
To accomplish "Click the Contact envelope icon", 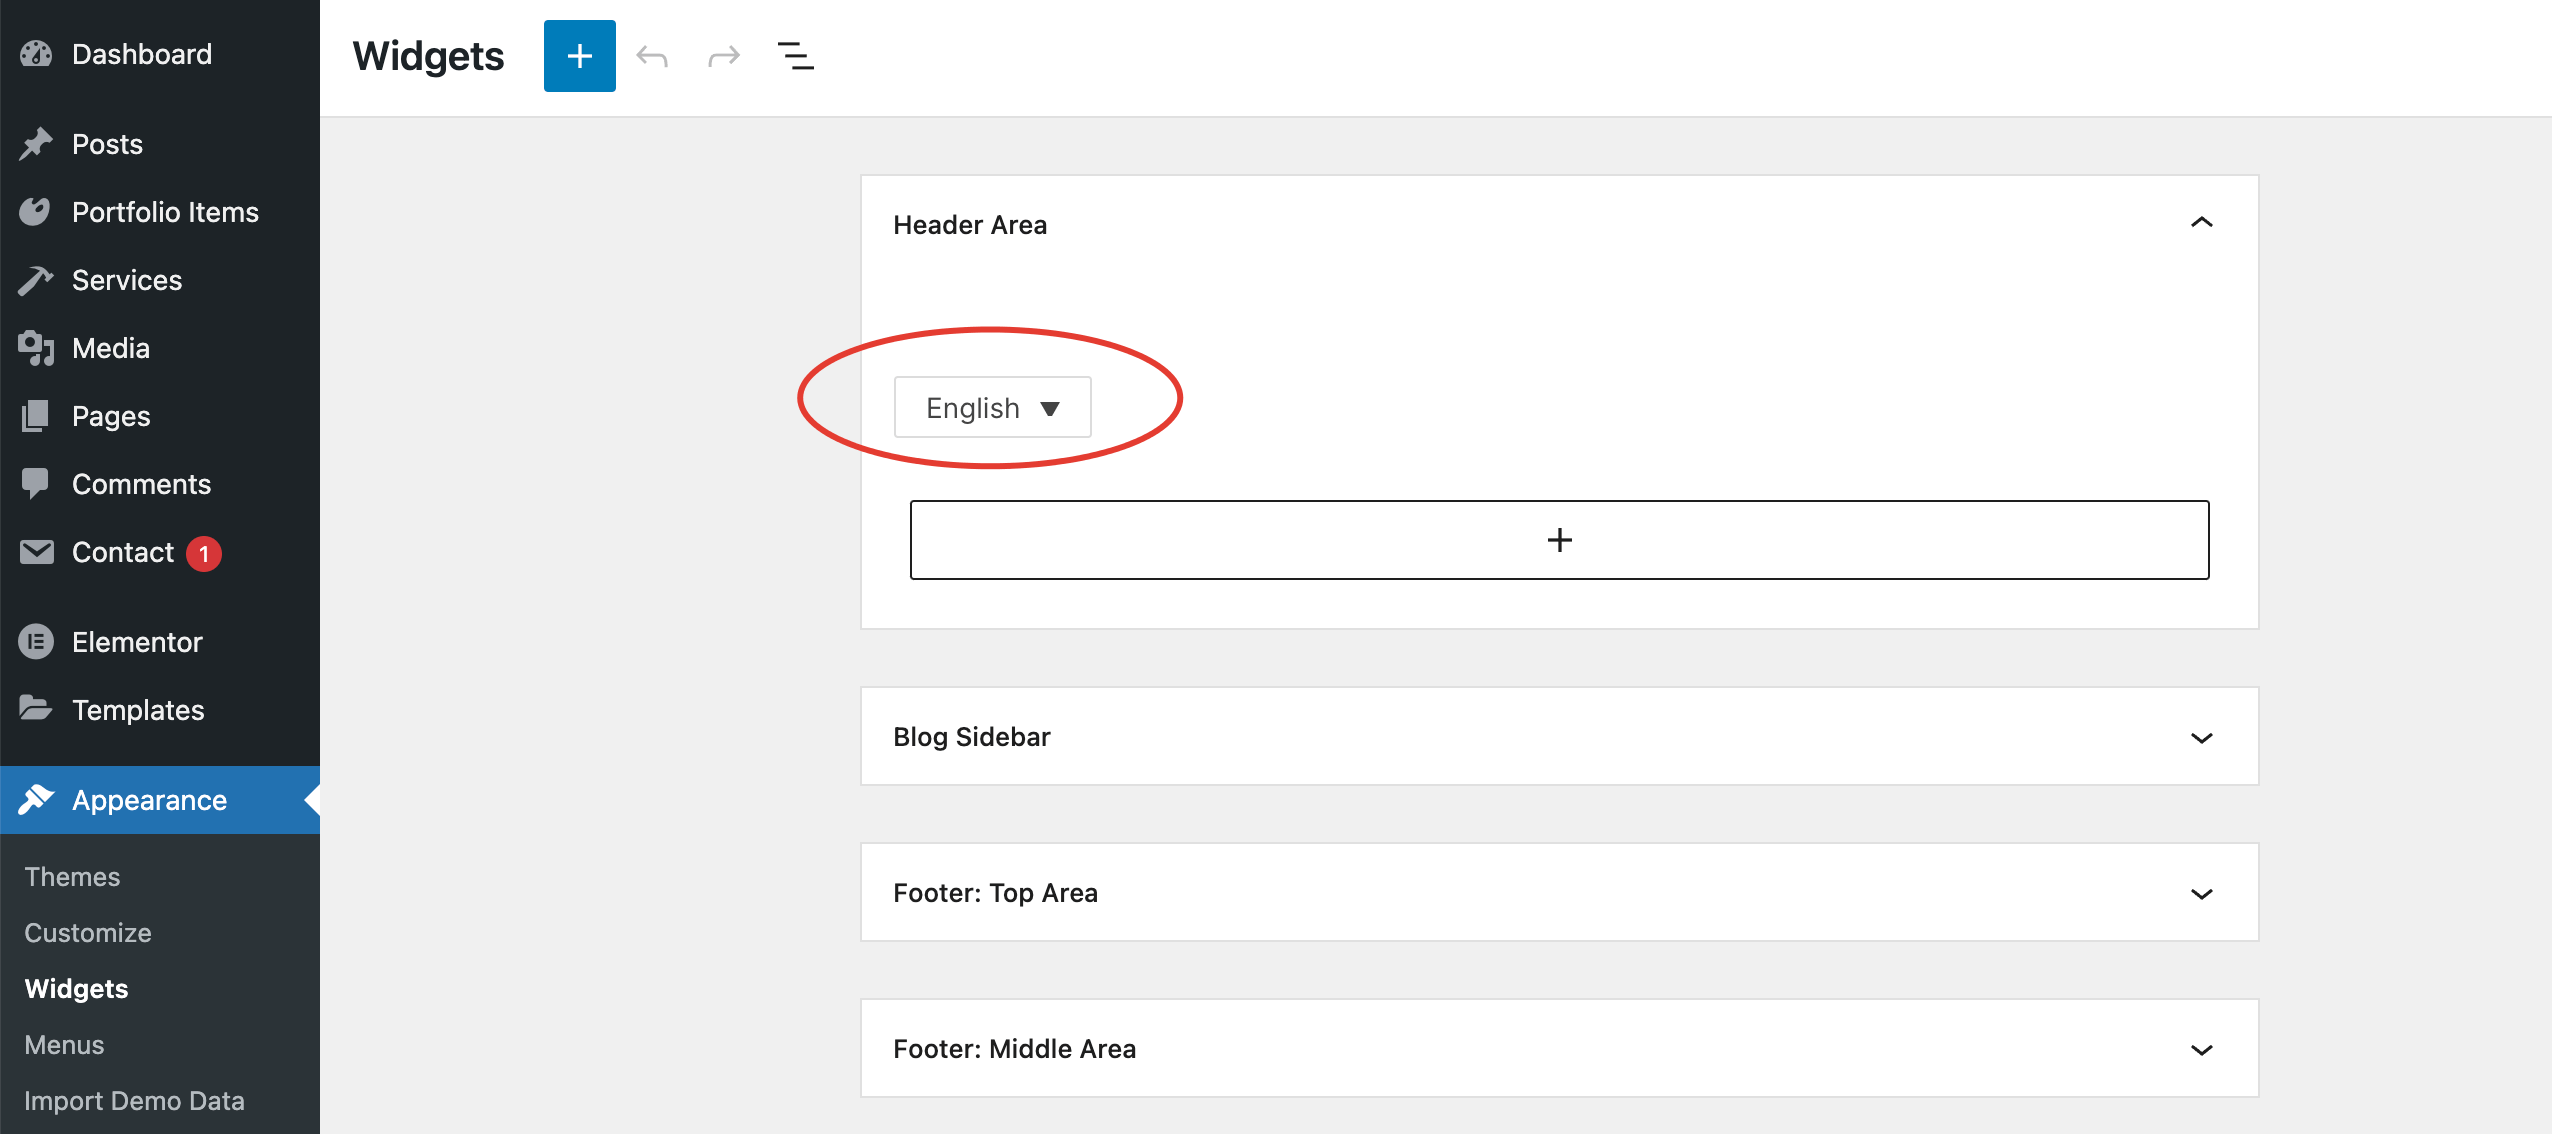I will (x=36, y=552).
